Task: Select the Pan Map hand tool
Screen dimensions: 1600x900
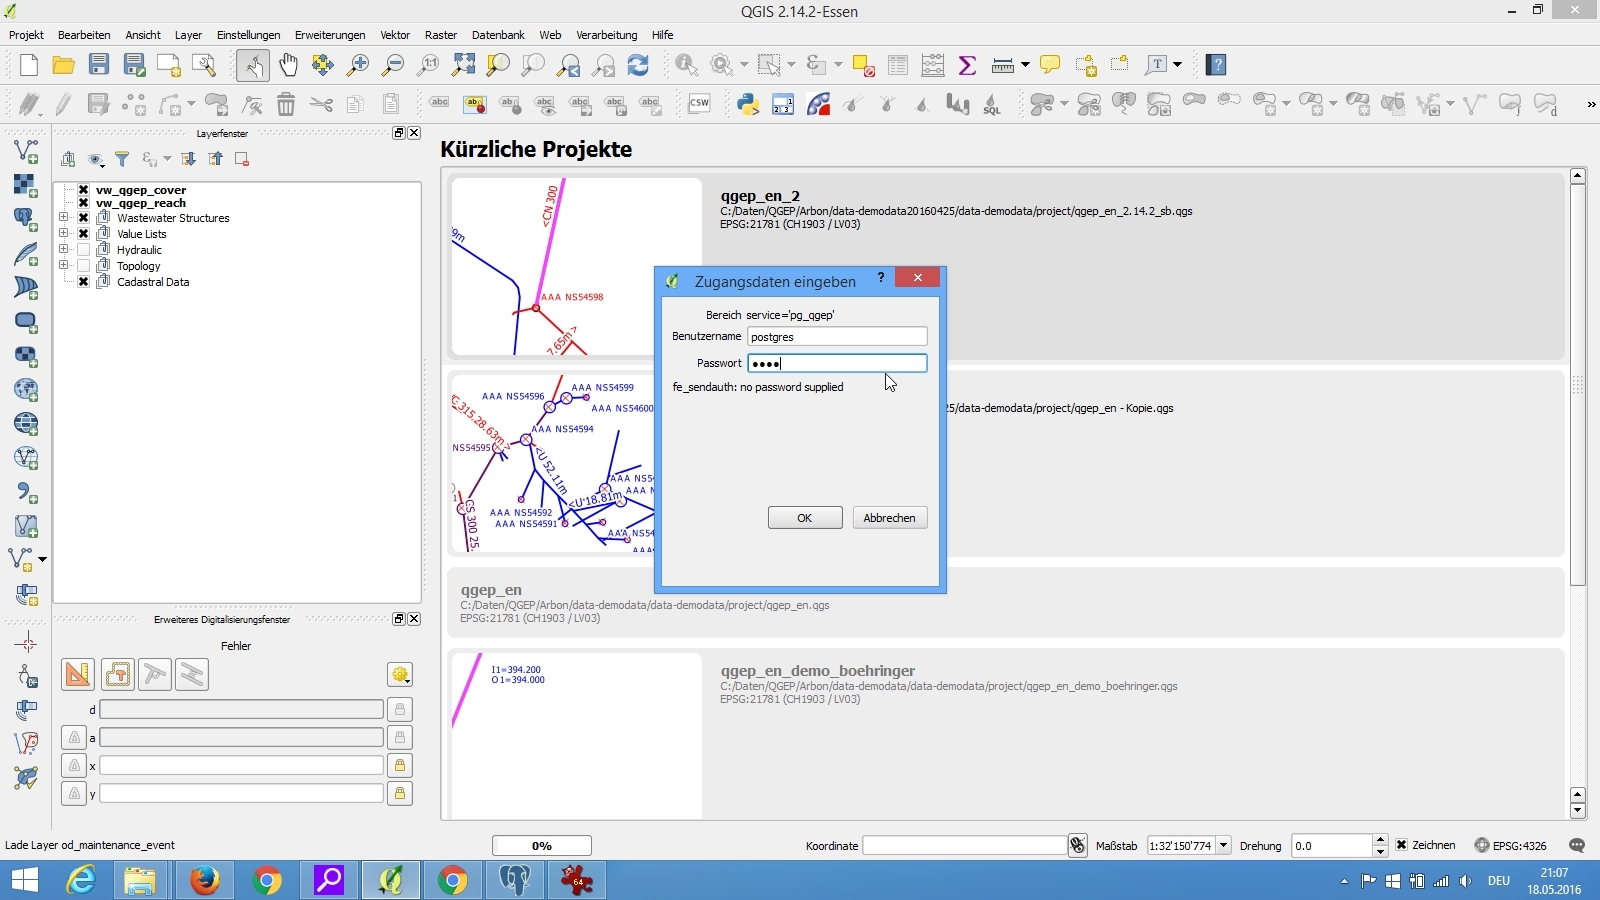Action: (x=288, y=65)
